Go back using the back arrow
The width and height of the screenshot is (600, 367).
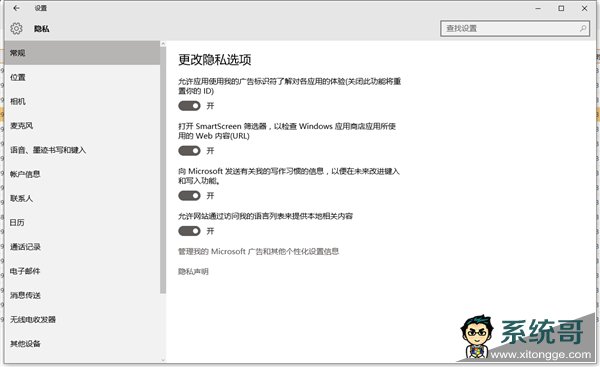coord(16,8)
